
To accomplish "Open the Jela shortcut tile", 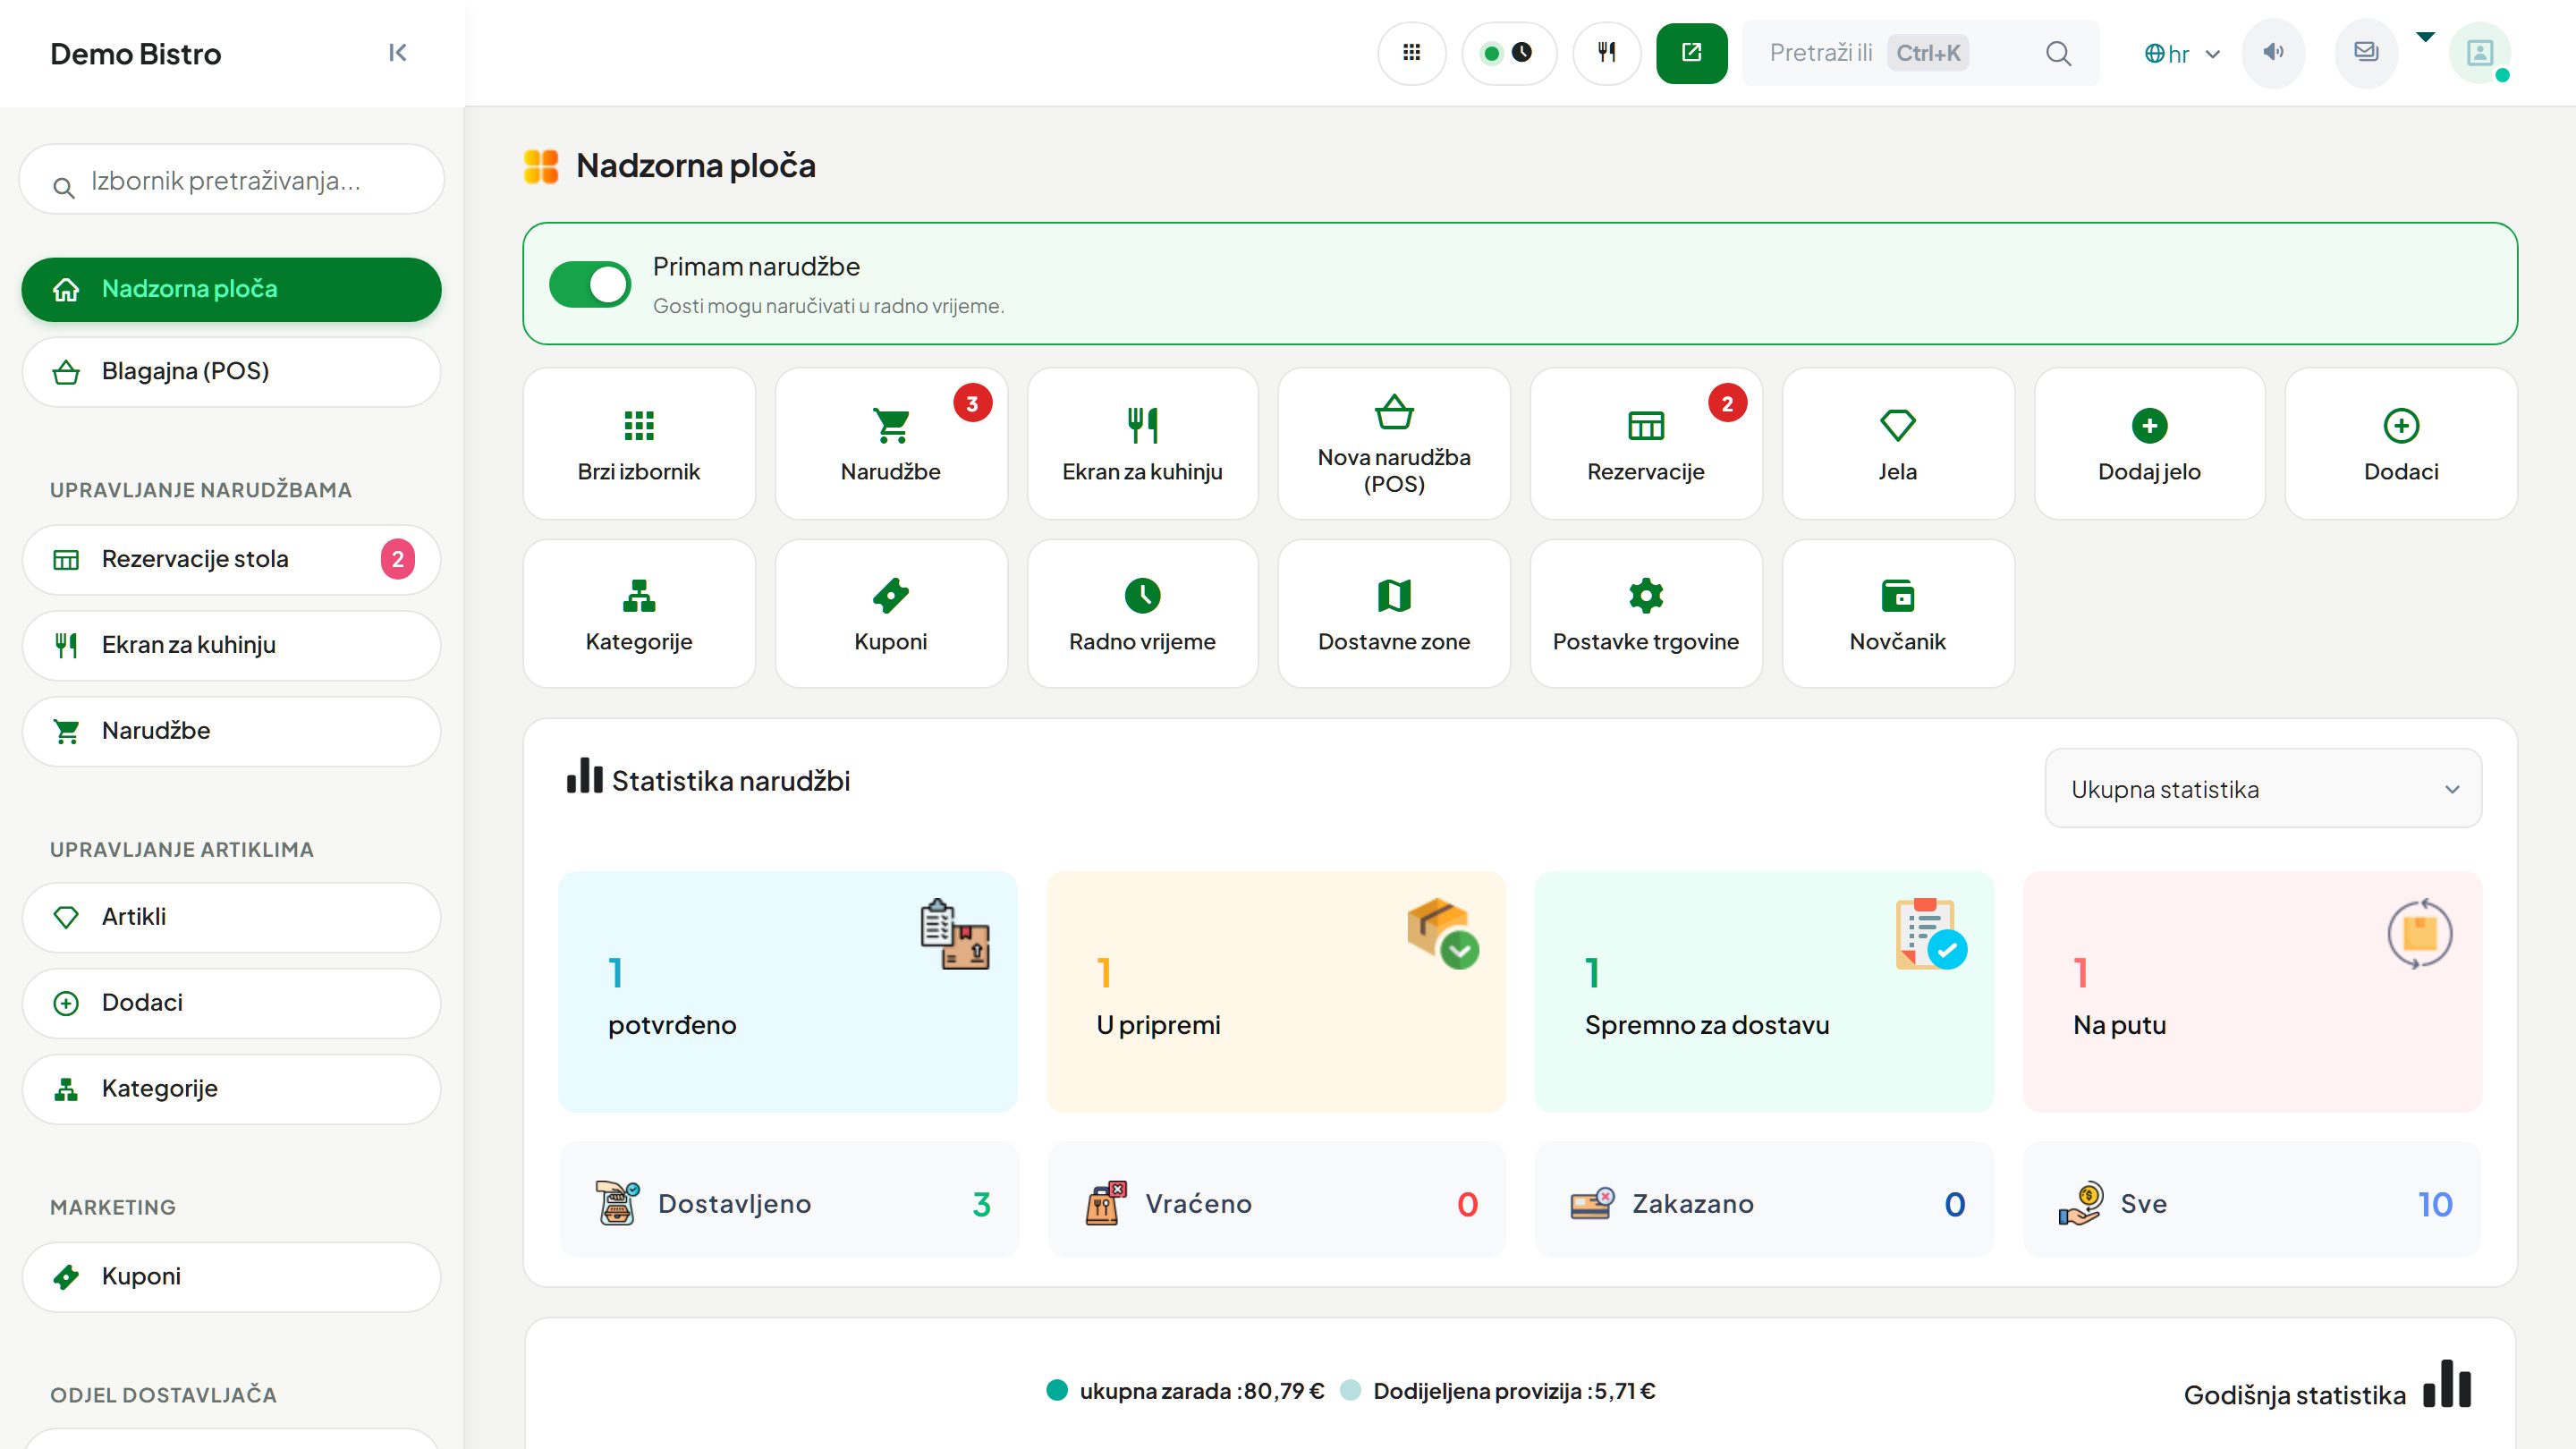I will click(1898, 443).
